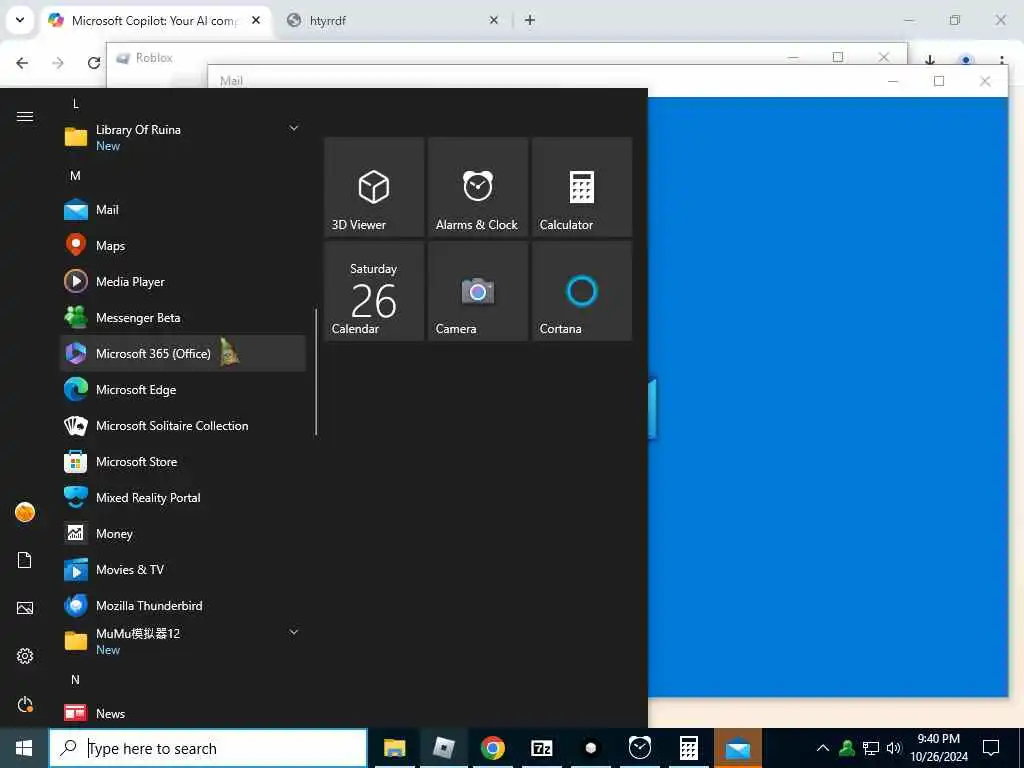The height and width of the screenshot is (768, 1024).
Task: Close the Microsoft Copilot tab
Action: coord(256,20)
